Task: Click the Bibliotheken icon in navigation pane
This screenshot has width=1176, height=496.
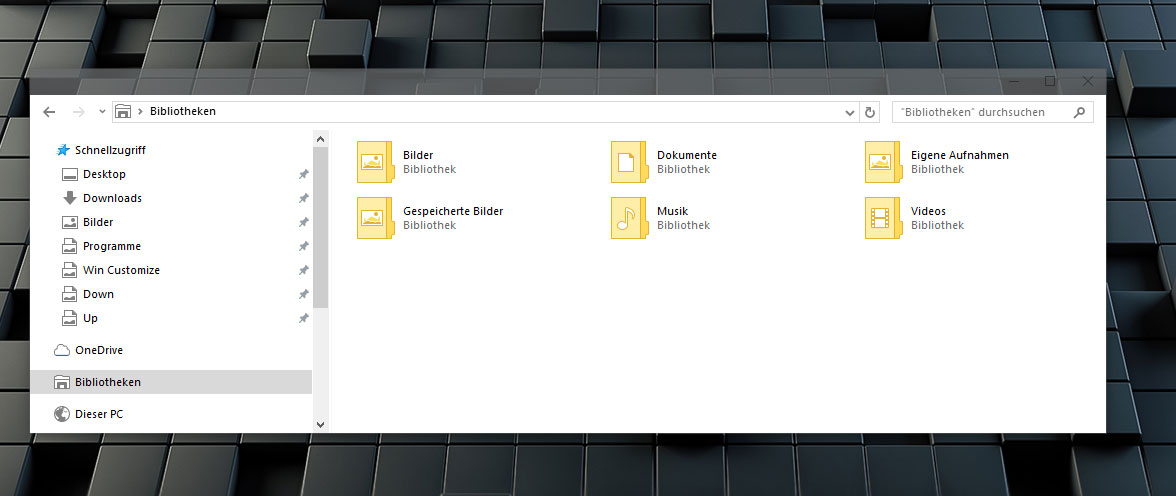Action: click(x=62, y=382)
